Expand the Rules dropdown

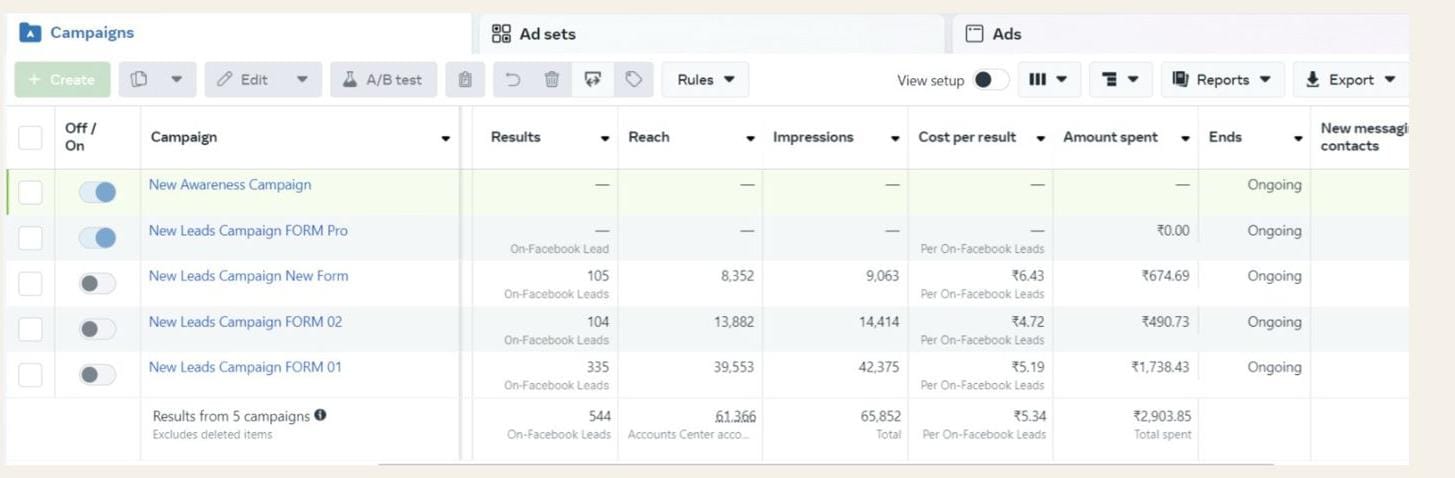click(705, 80)
